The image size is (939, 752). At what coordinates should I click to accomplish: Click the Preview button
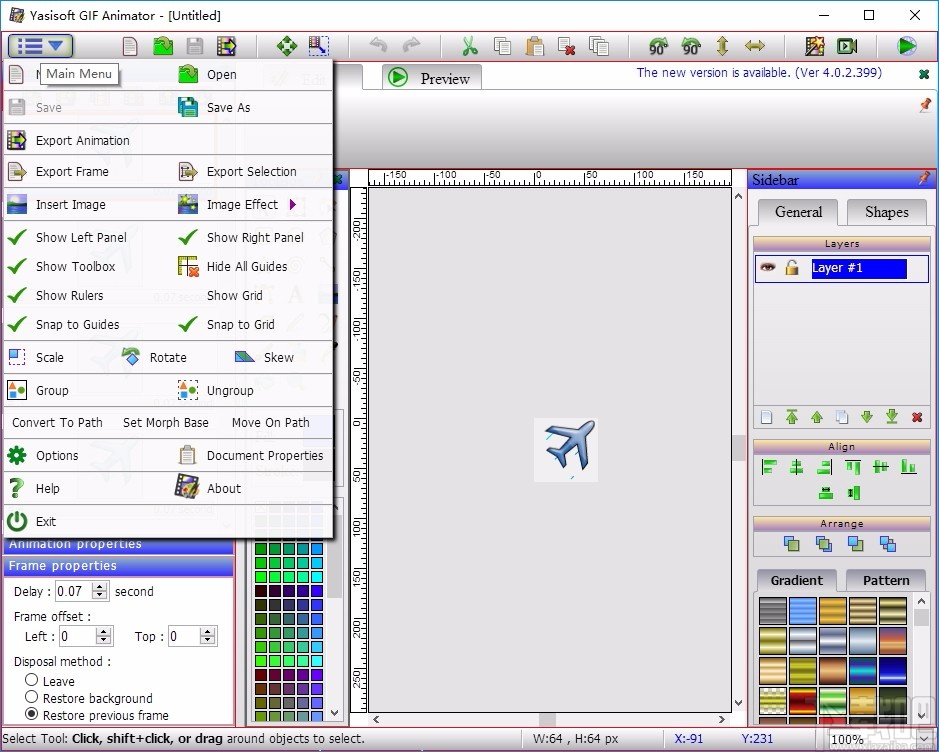coord(431,77)
